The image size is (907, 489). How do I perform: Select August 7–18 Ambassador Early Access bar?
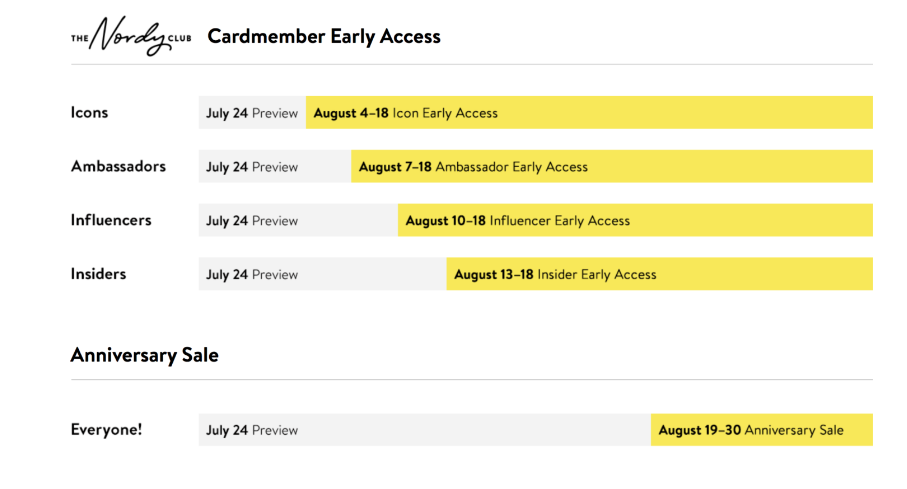click(611, 166)
